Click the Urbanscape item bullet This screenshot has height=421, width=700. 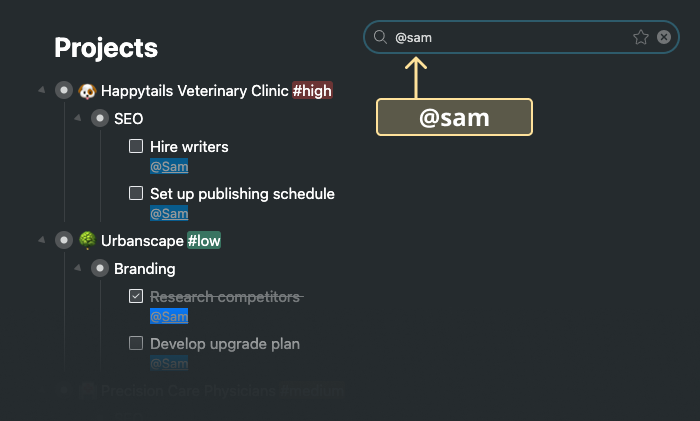pos(64,240)
